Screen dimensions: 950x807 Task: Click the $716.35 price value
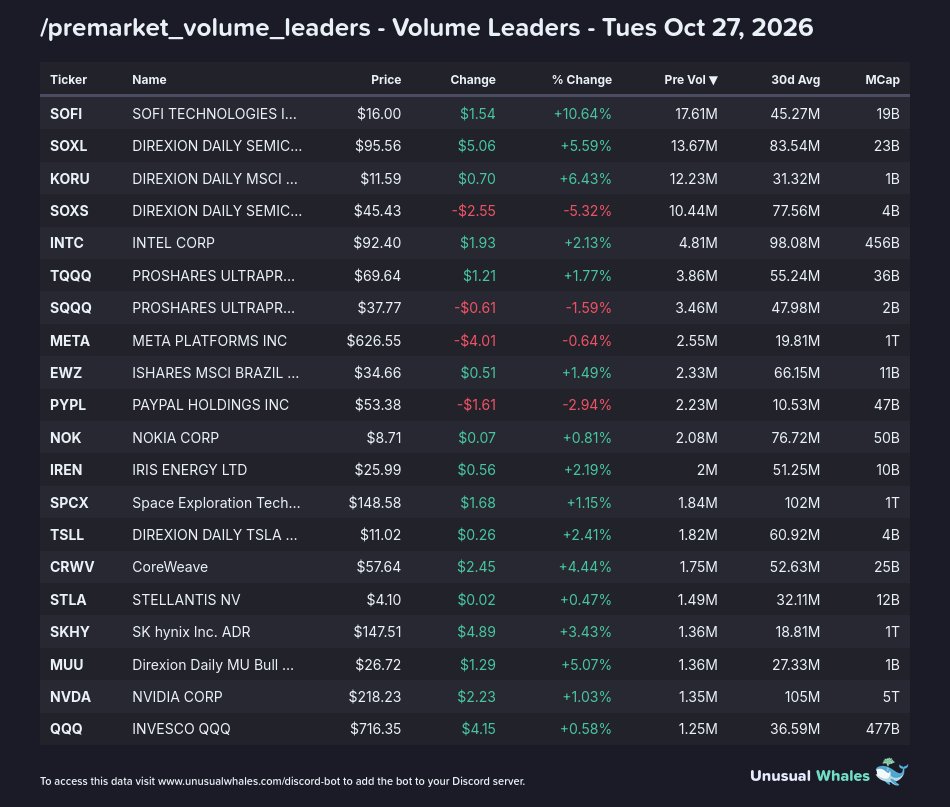click(x=376, y=729)
